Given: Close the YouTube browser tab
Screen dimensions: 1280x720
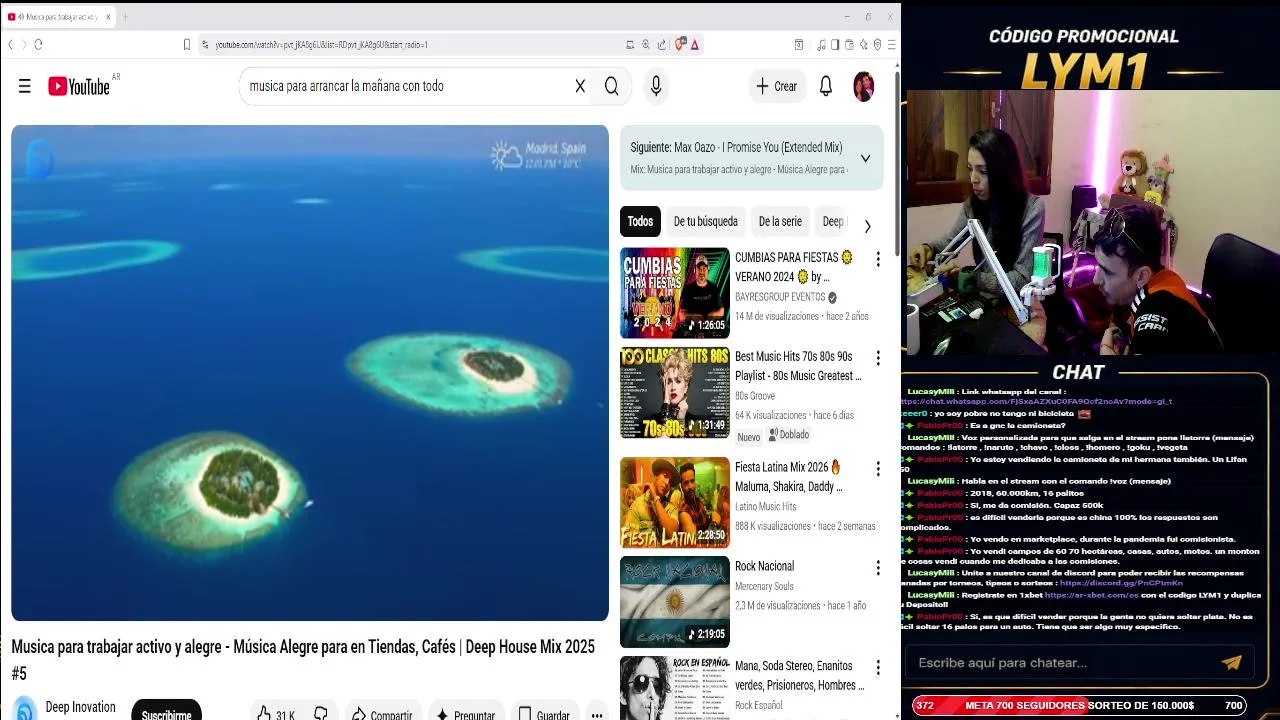Looking at the screenshot, I should [x=108, y=16].
